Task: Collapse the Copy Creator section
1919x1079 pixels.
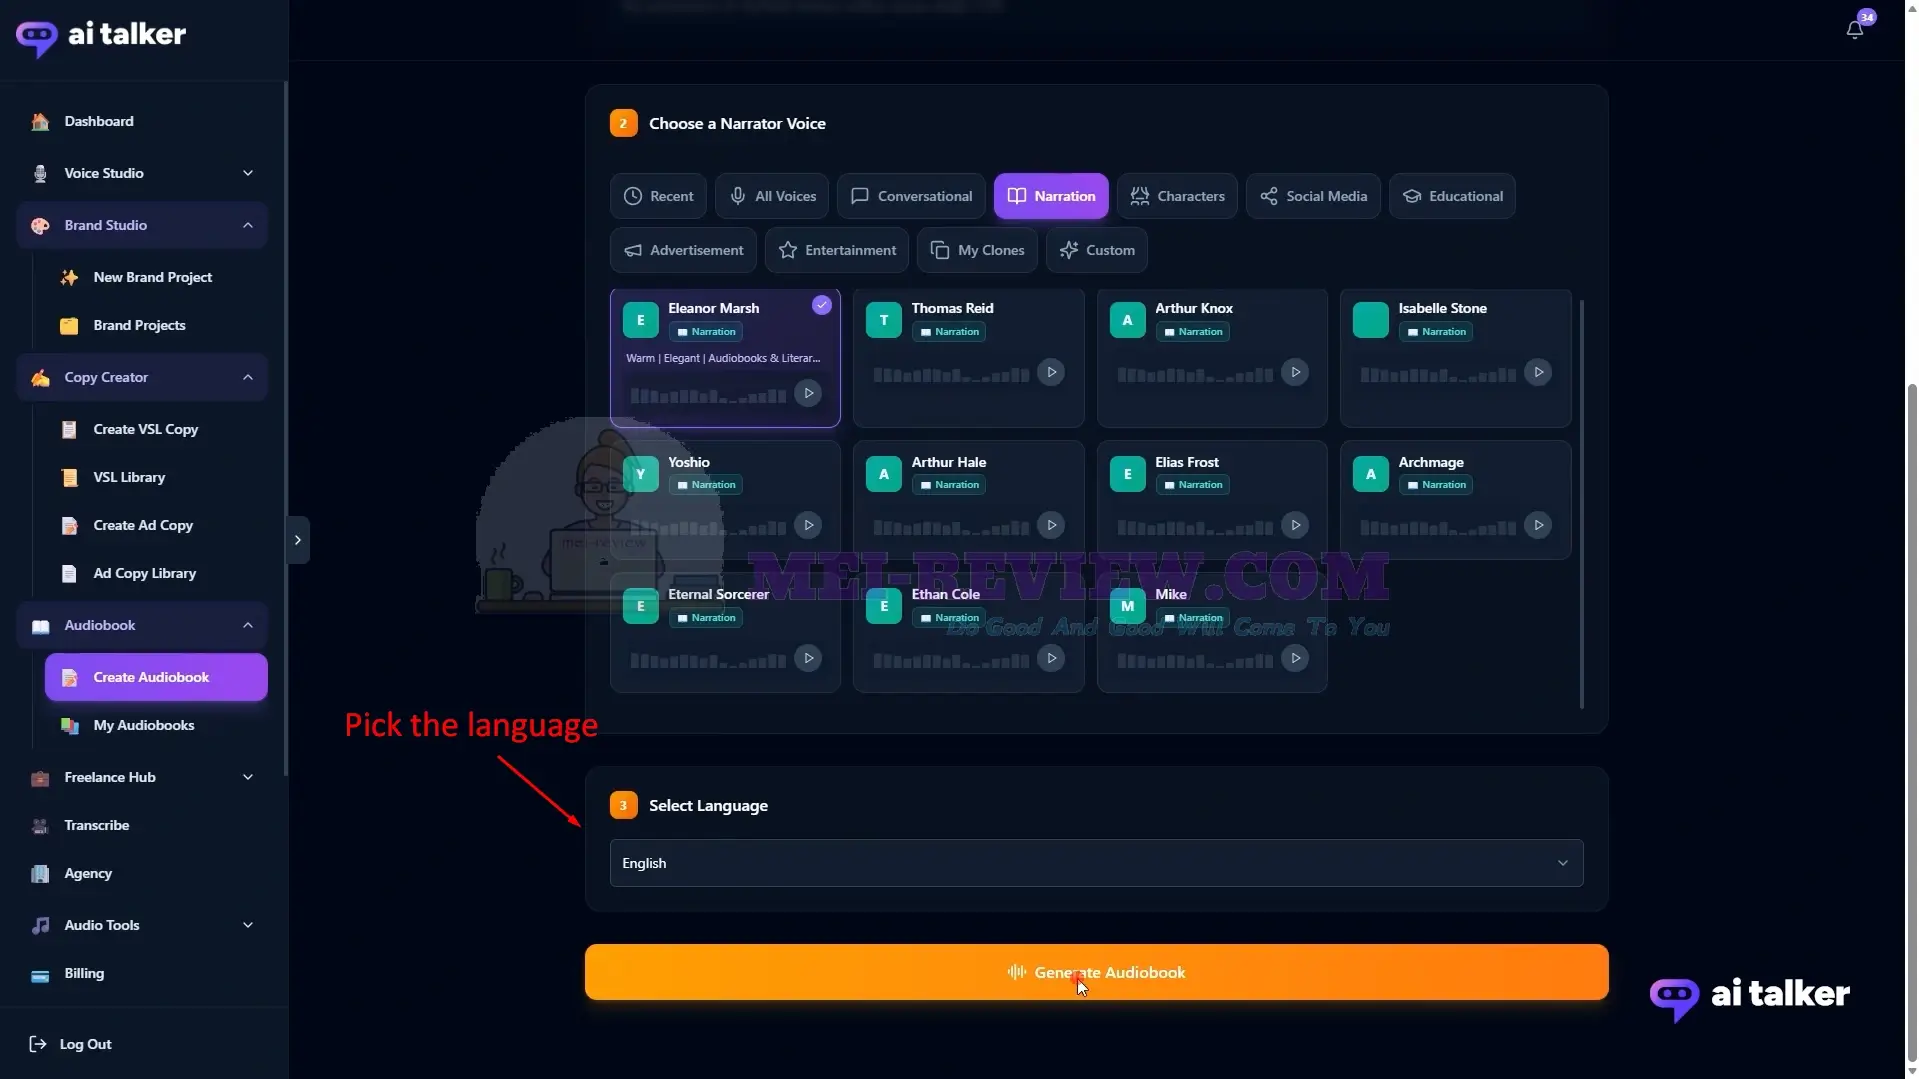Action: (142, 377)
